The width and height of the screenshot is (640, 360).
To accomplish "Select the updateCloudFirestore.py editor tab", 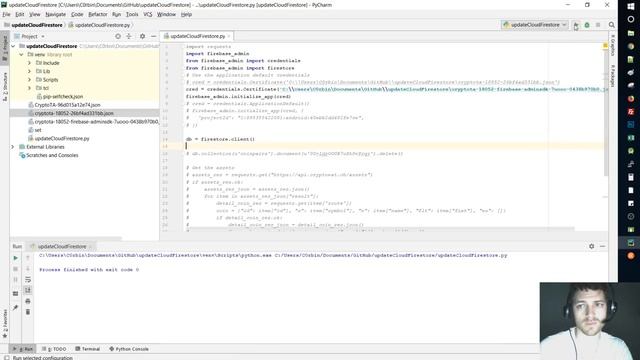I will (x=198, y=36).
